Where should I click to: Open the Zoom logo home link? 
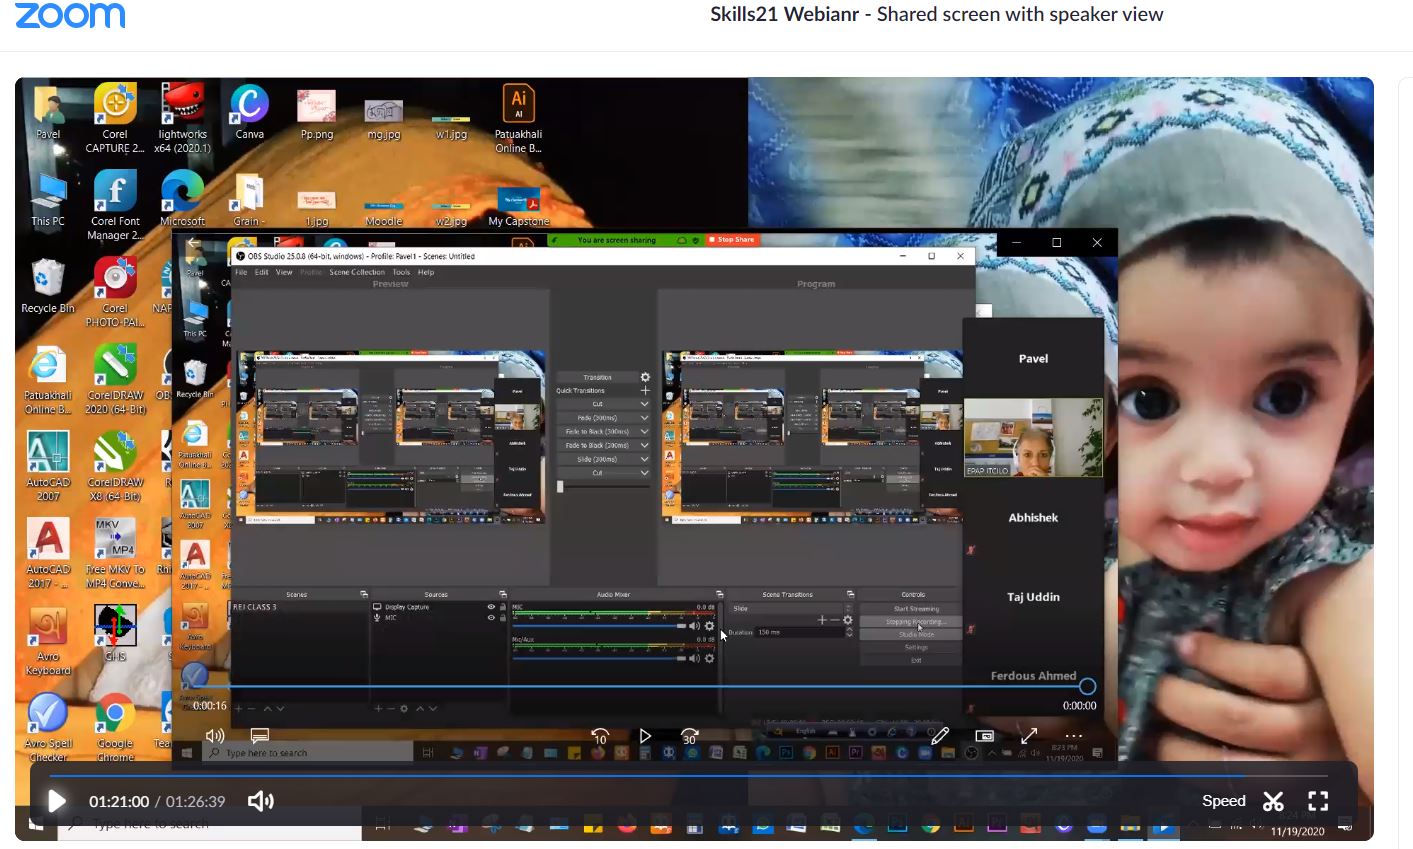70,15
